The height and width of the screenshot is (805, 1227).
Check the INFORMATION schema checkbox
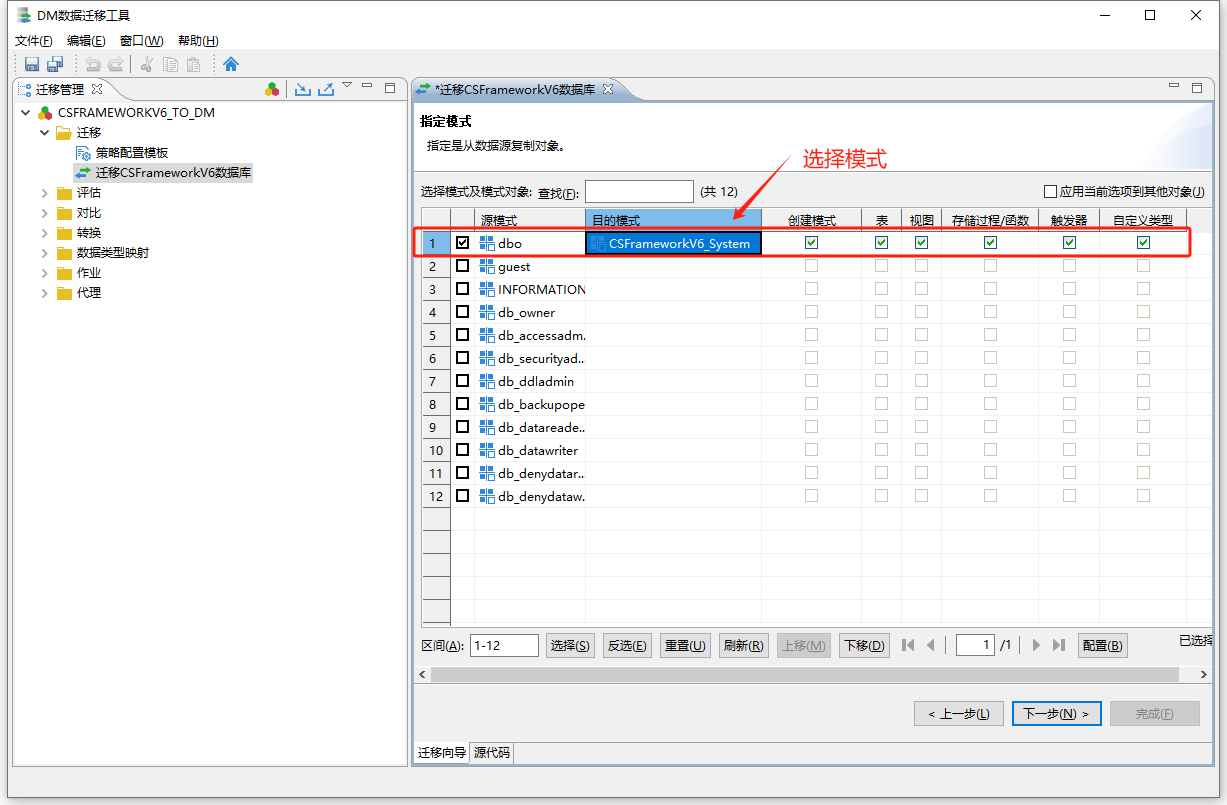[462, 289]
